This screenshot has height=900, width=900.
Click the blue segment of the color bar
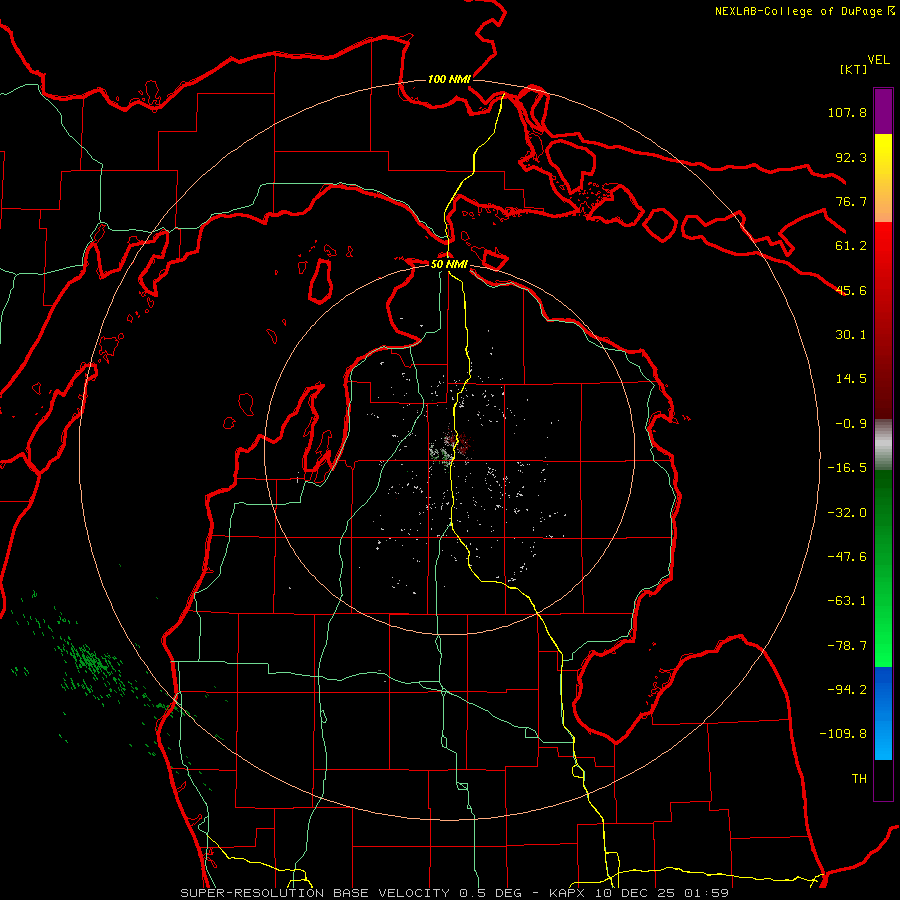pyautogui.click(x=883, y=713)
